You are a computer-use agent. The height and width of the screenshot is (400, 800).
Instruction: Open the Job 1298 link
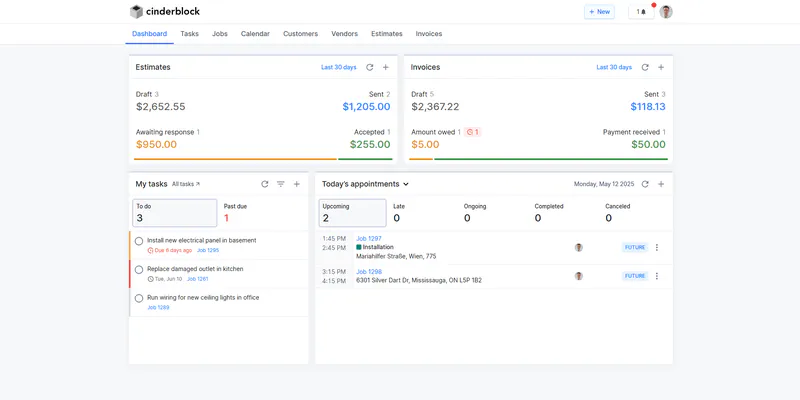tap(369, 271)
